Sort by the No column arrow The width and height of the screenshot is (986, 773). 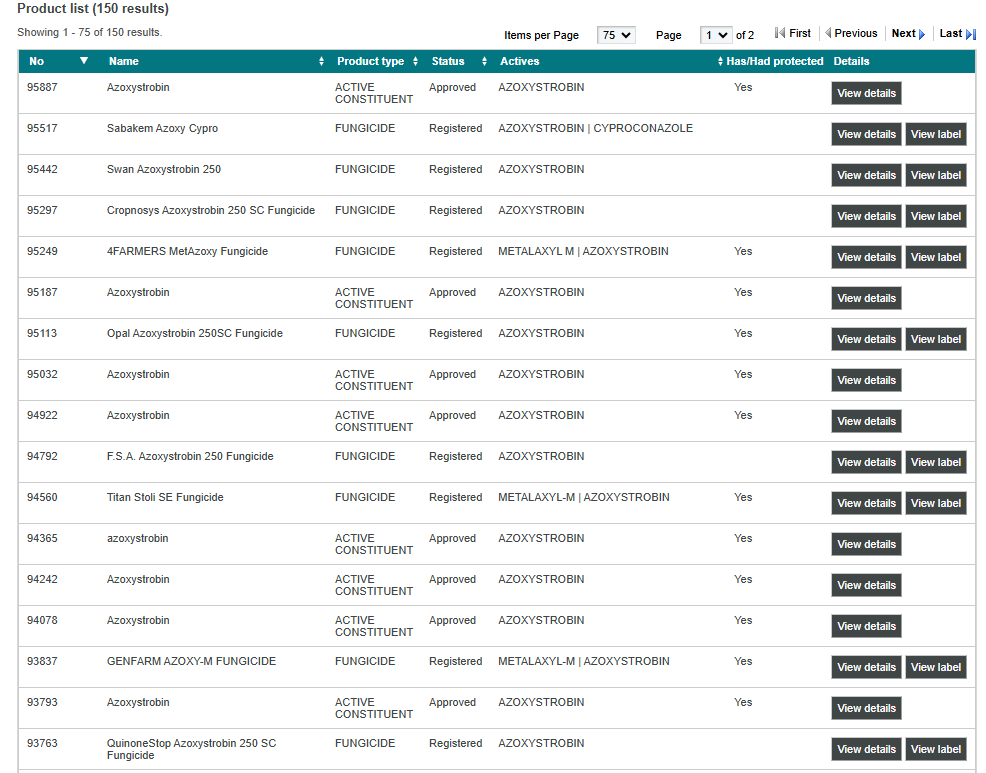coord(84,61)
